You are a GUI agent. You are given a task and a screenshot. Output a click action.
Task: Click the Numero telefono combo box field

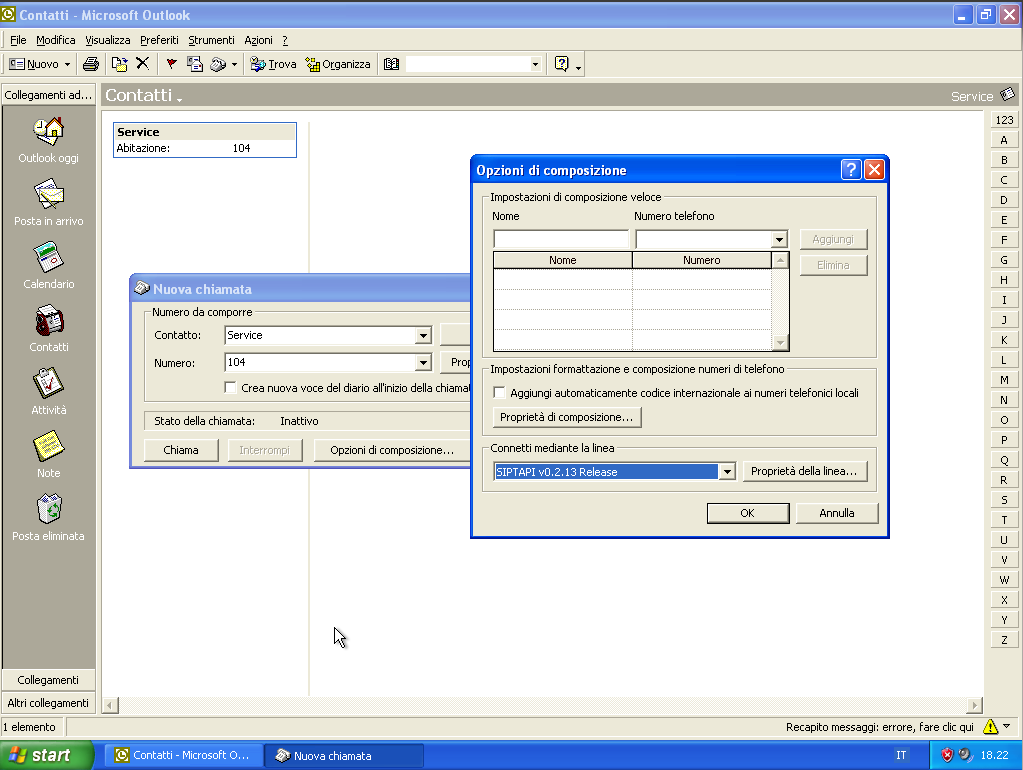[704, 239]
